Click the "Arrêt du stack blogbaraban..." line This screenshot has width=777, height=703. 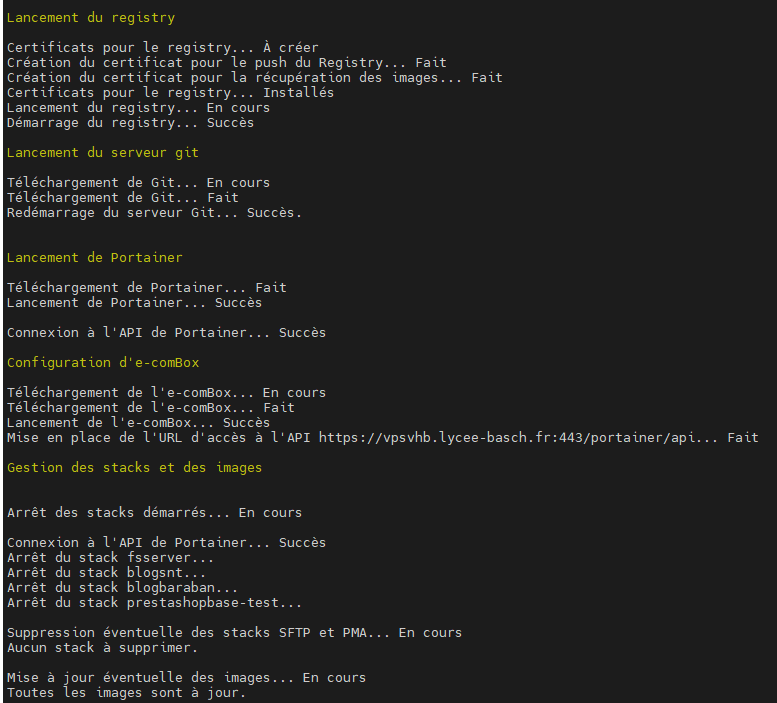tap(123, 588)
